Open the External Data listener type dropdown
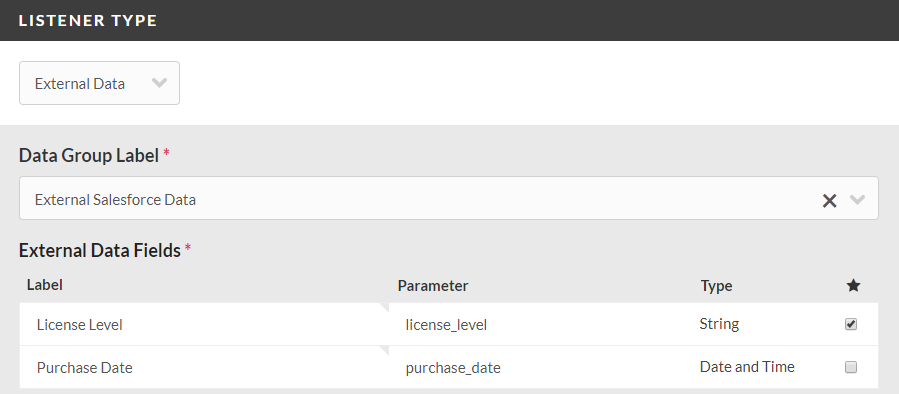Screen dimensions: 899x394 (99, 83)
